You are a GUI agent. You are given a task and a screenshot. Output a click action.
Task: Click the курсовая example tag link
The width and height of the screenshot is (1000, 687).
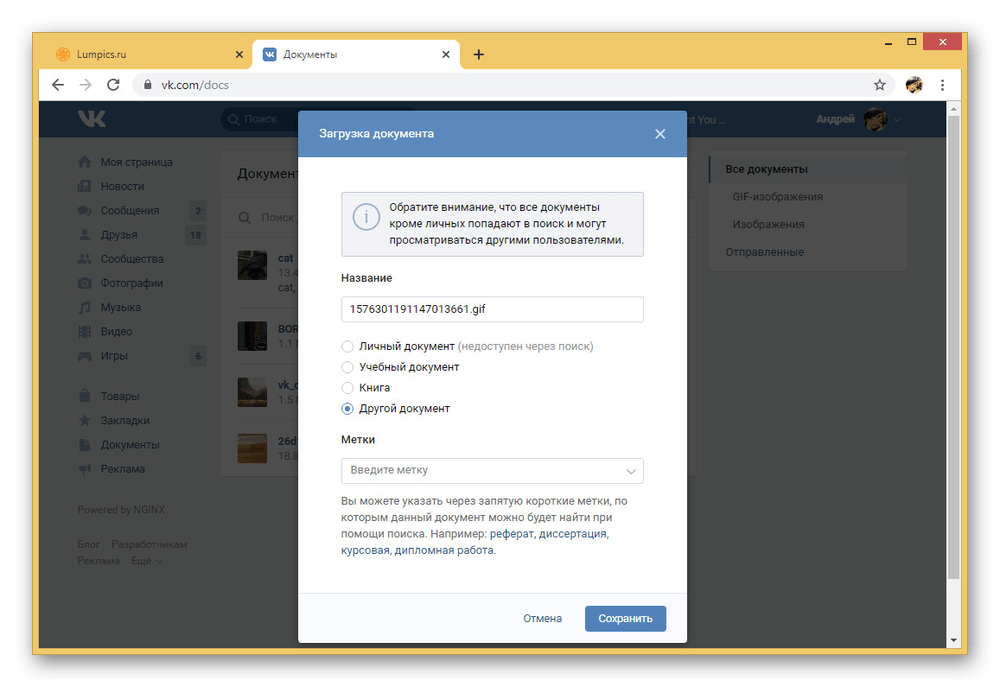[x=365, y=550]
